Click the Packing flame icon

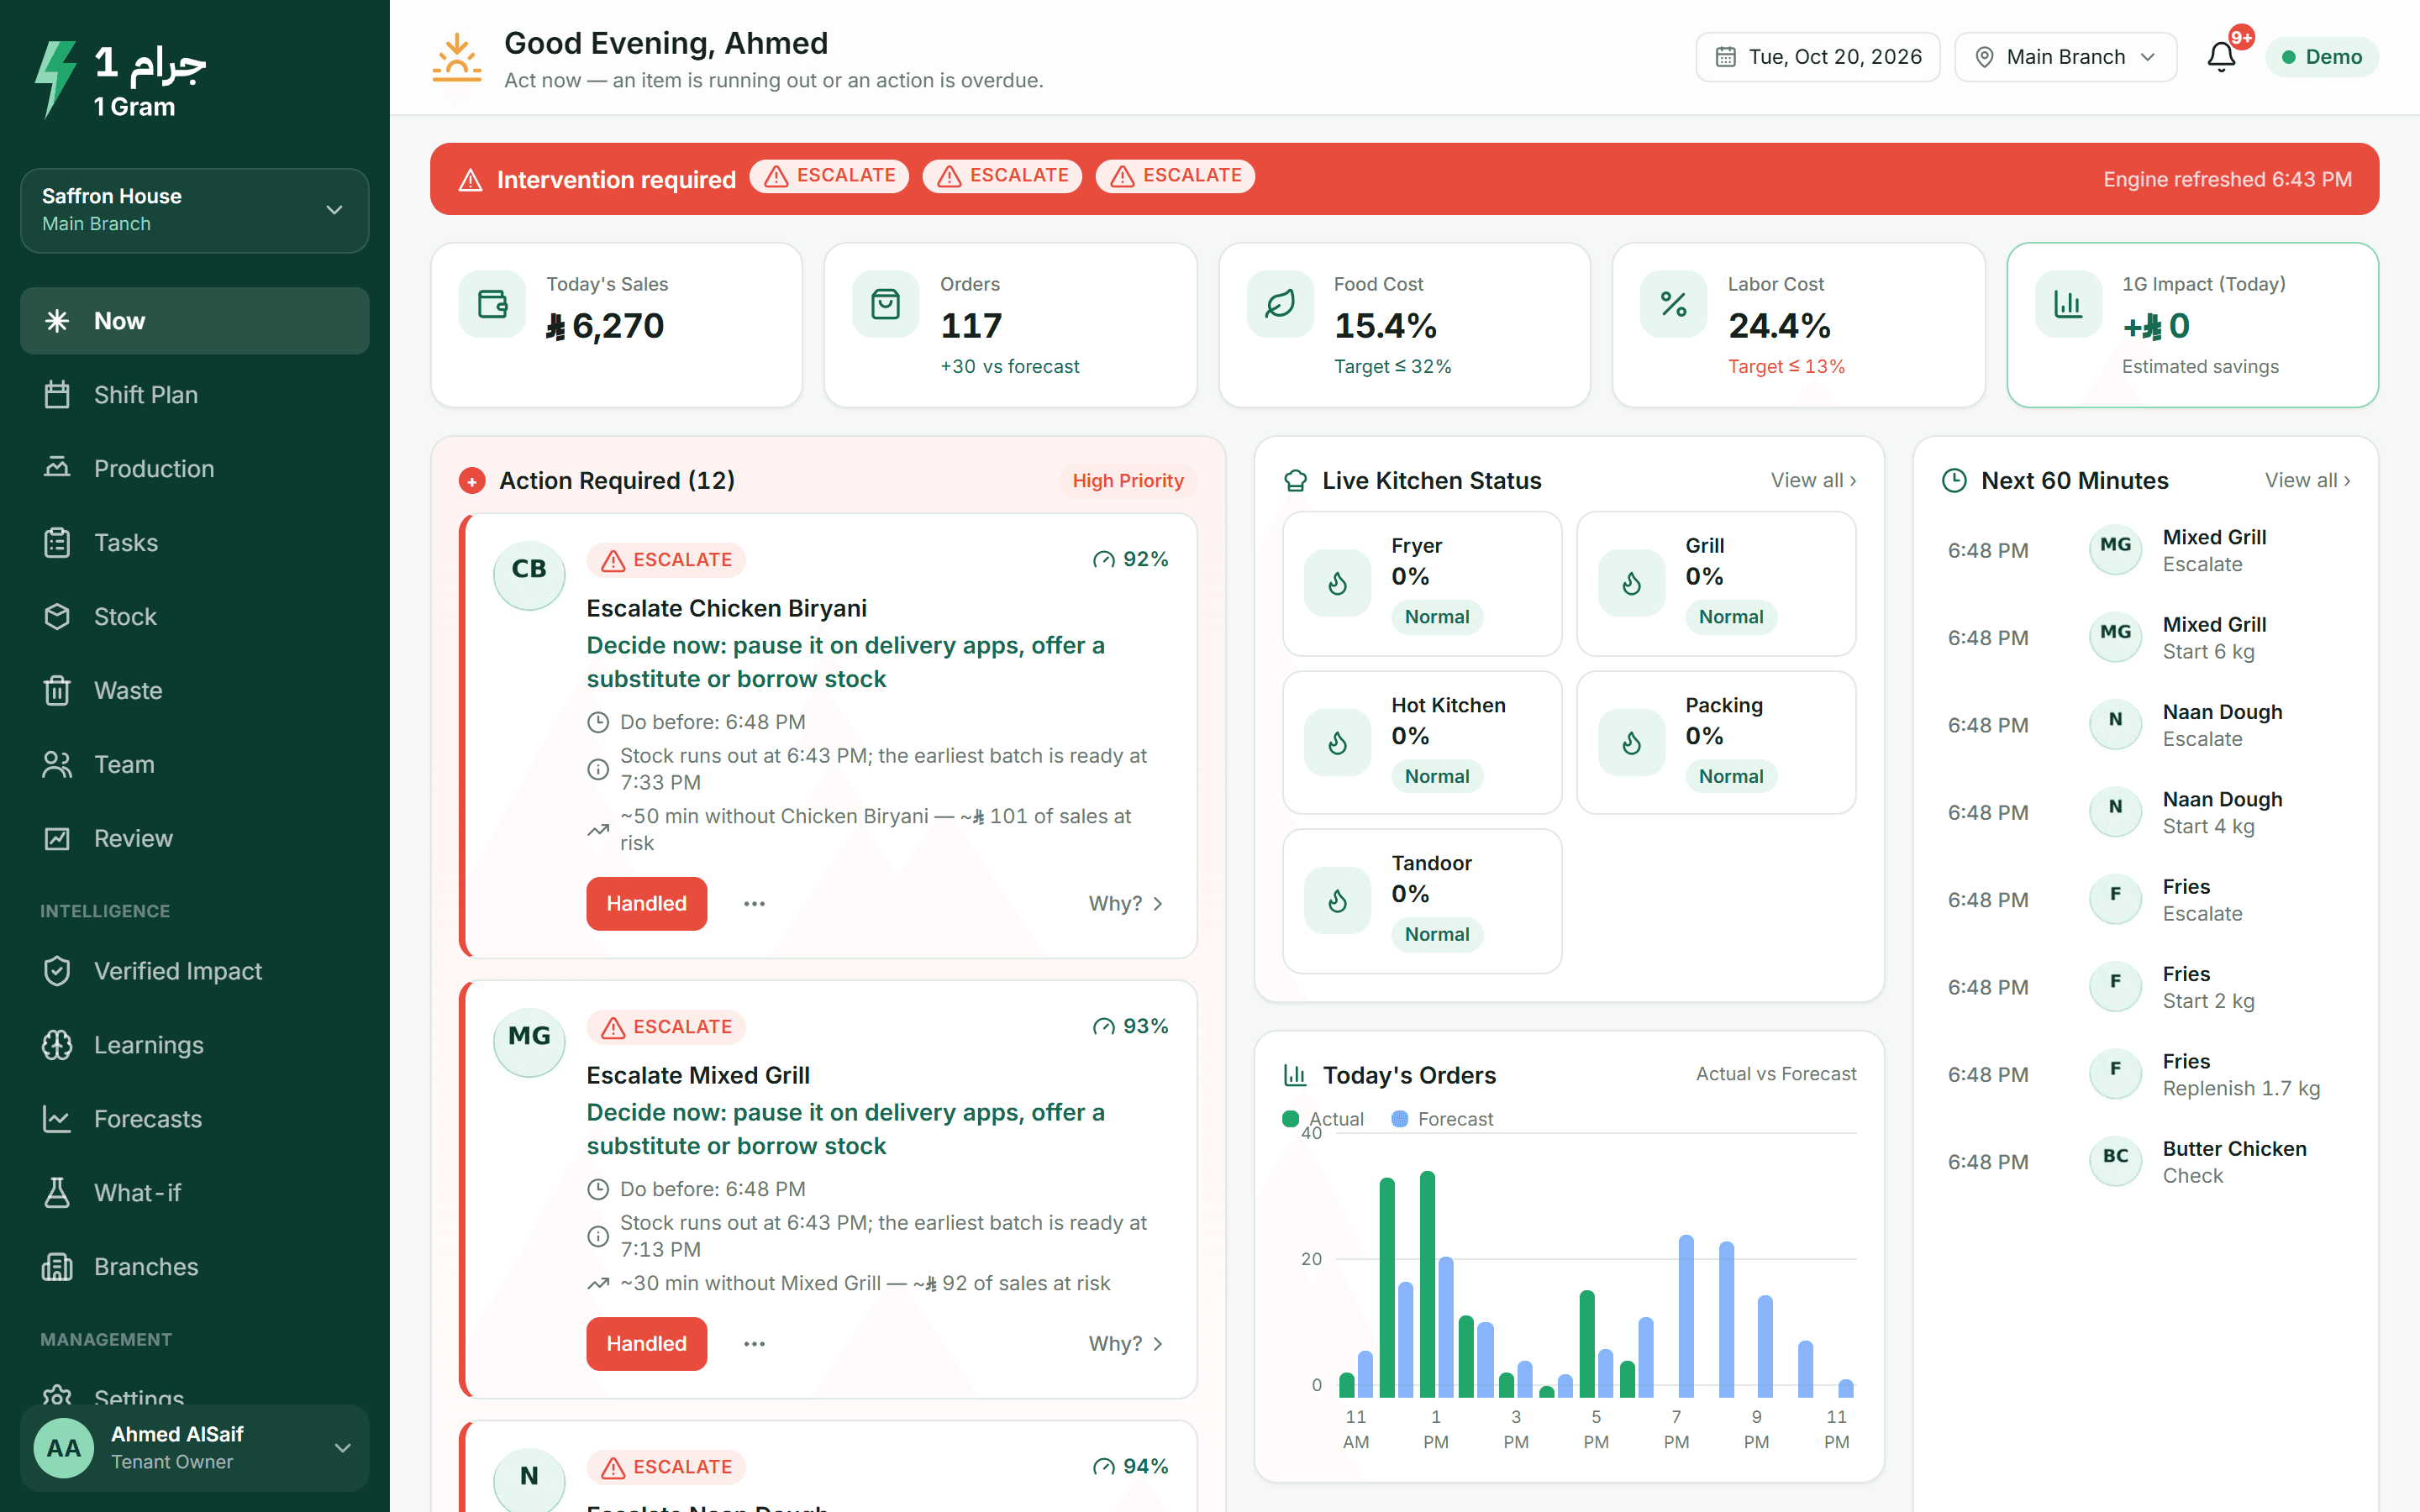click(x=1631, y=743)
